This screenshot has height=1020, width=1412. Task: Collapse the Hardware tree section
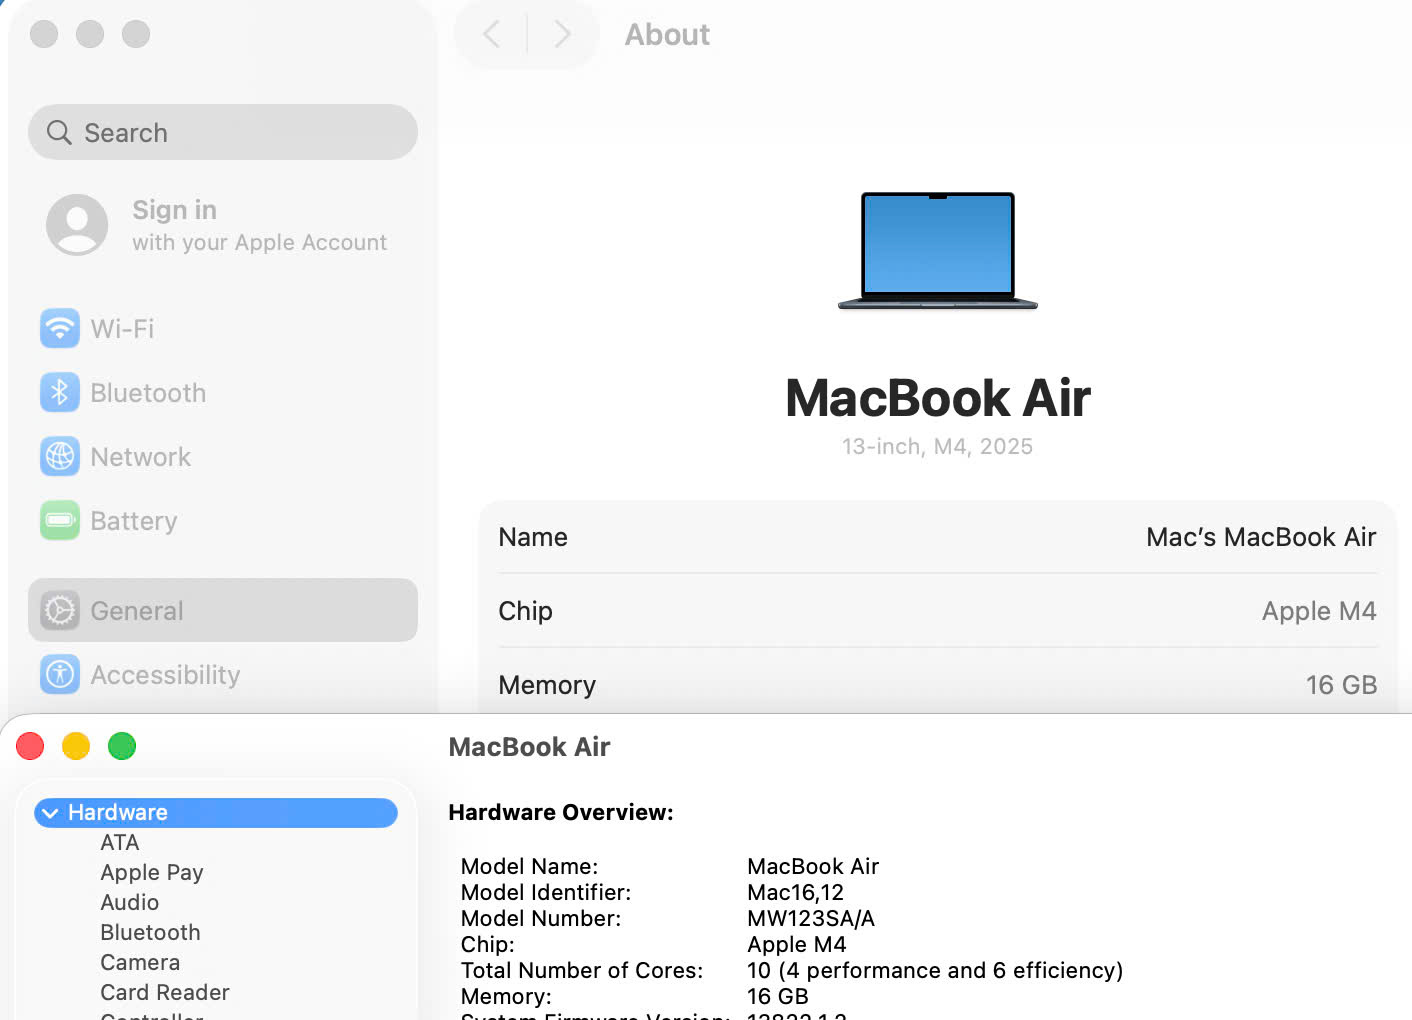click(x=50, y=813)
